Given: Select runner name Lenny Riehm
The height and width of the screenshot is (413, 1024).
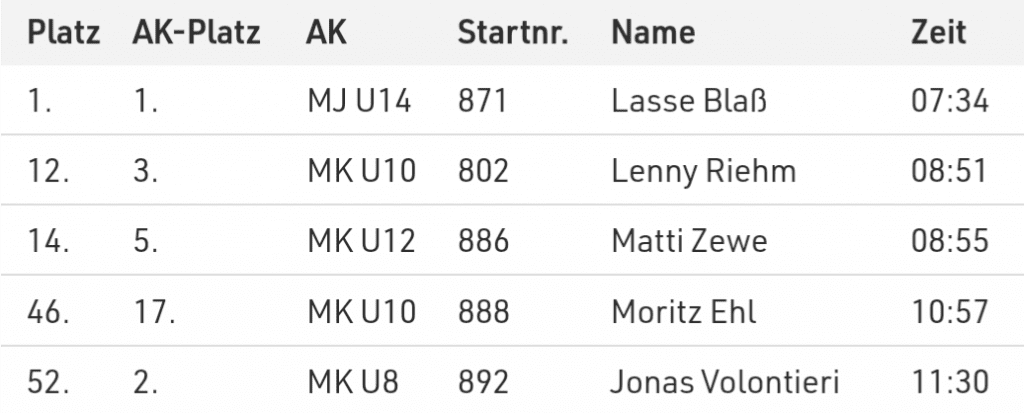Looking at the screenshot, I should point(704,172).
